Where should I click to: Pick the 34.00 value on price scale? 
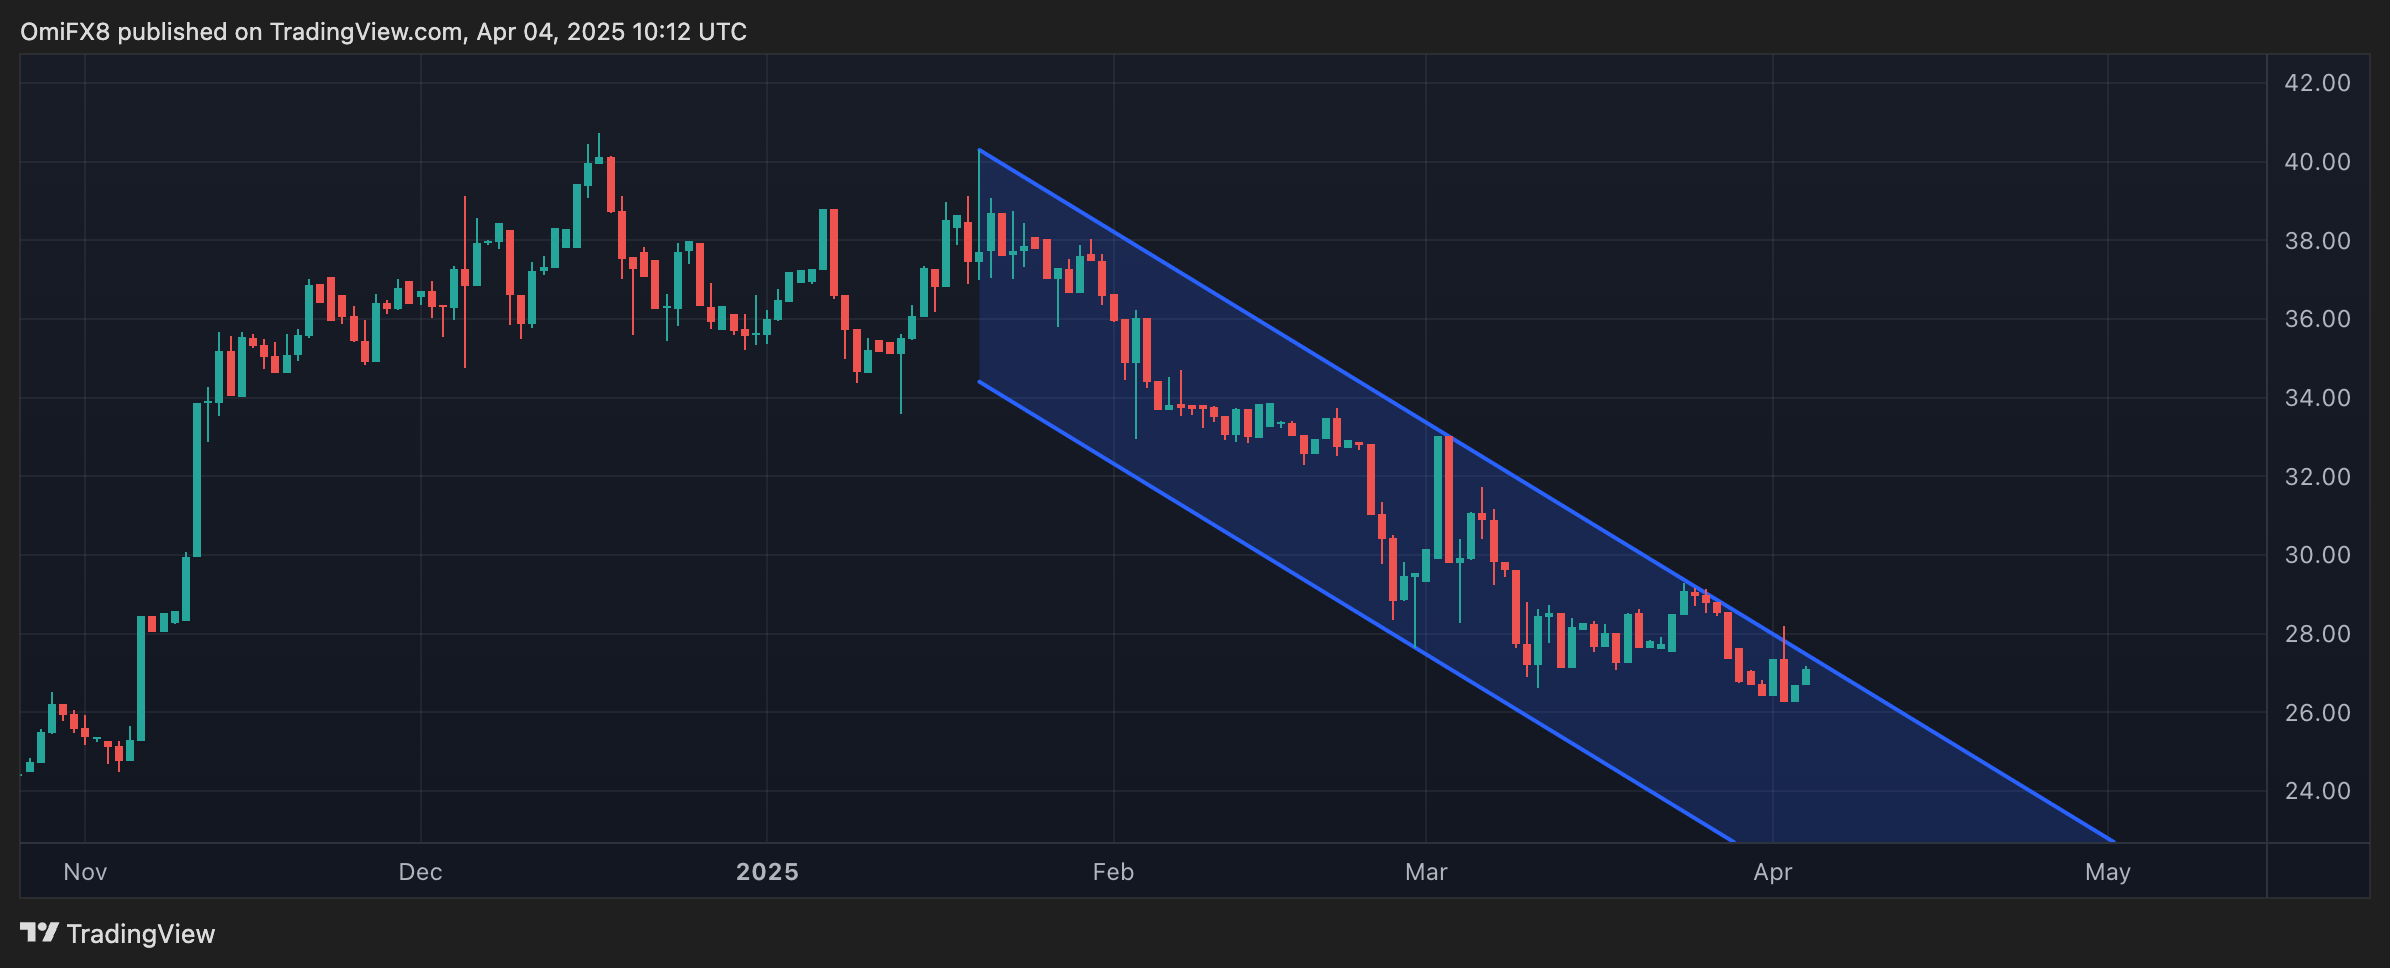click(2317, 398)
